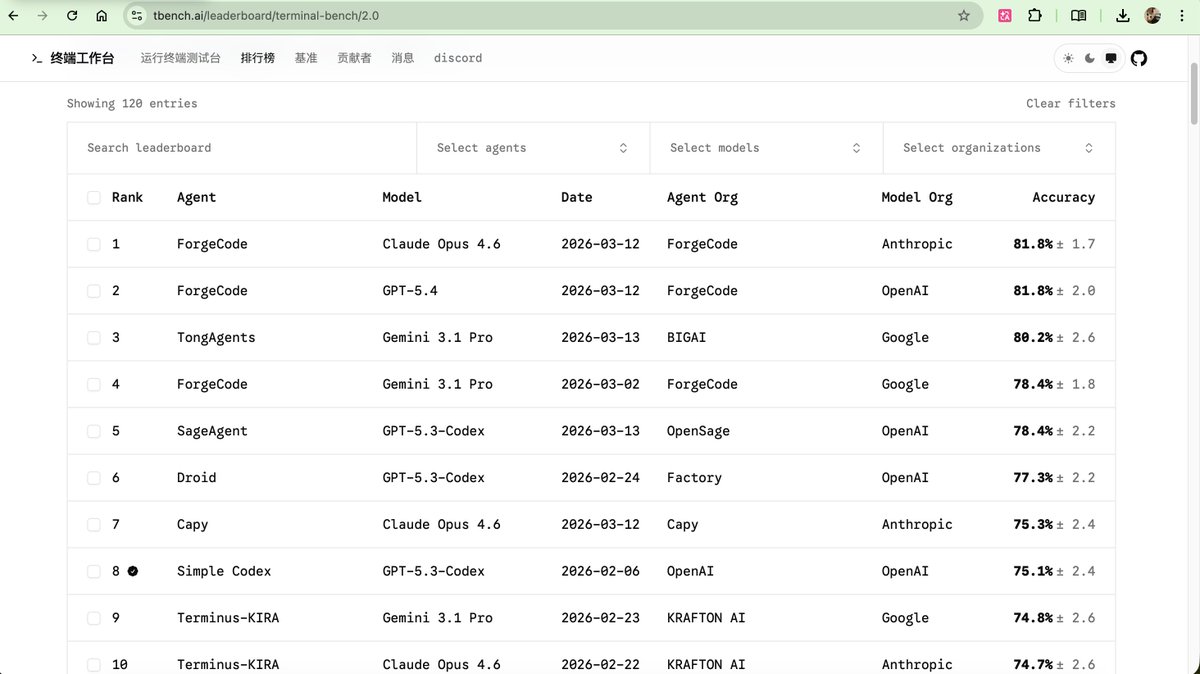
Task: Open the Select models dropdown
Action: click(x=766, y=148)
